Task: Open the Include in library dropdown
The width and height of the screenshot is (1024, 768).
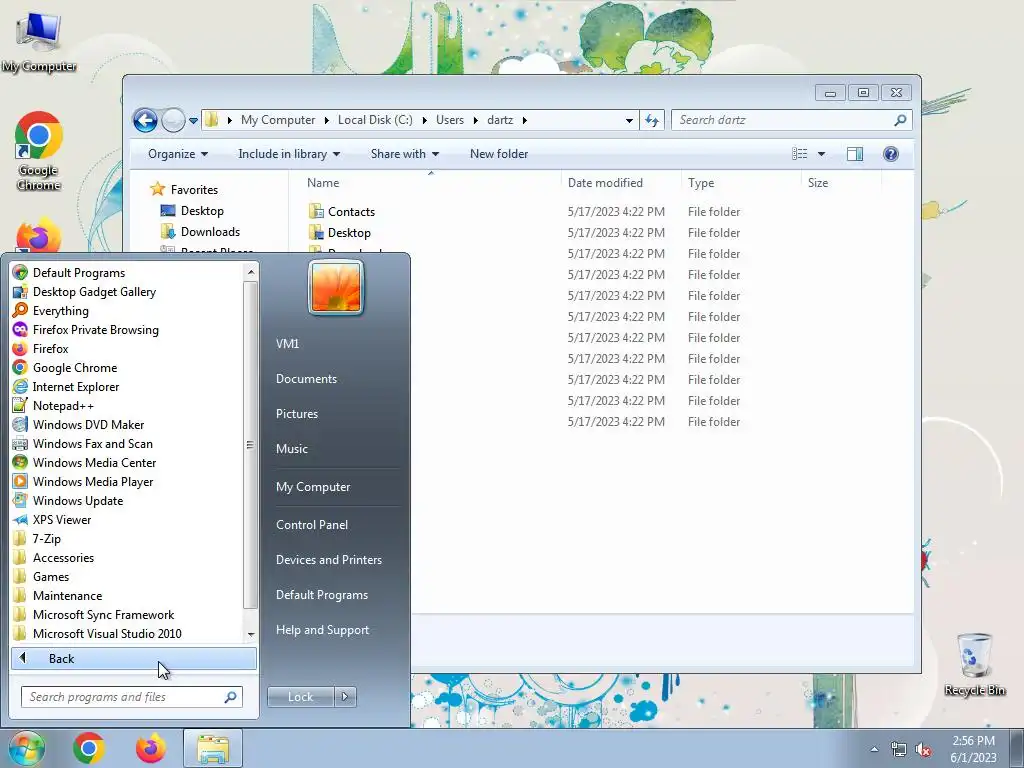Action: tap(289, 154)
